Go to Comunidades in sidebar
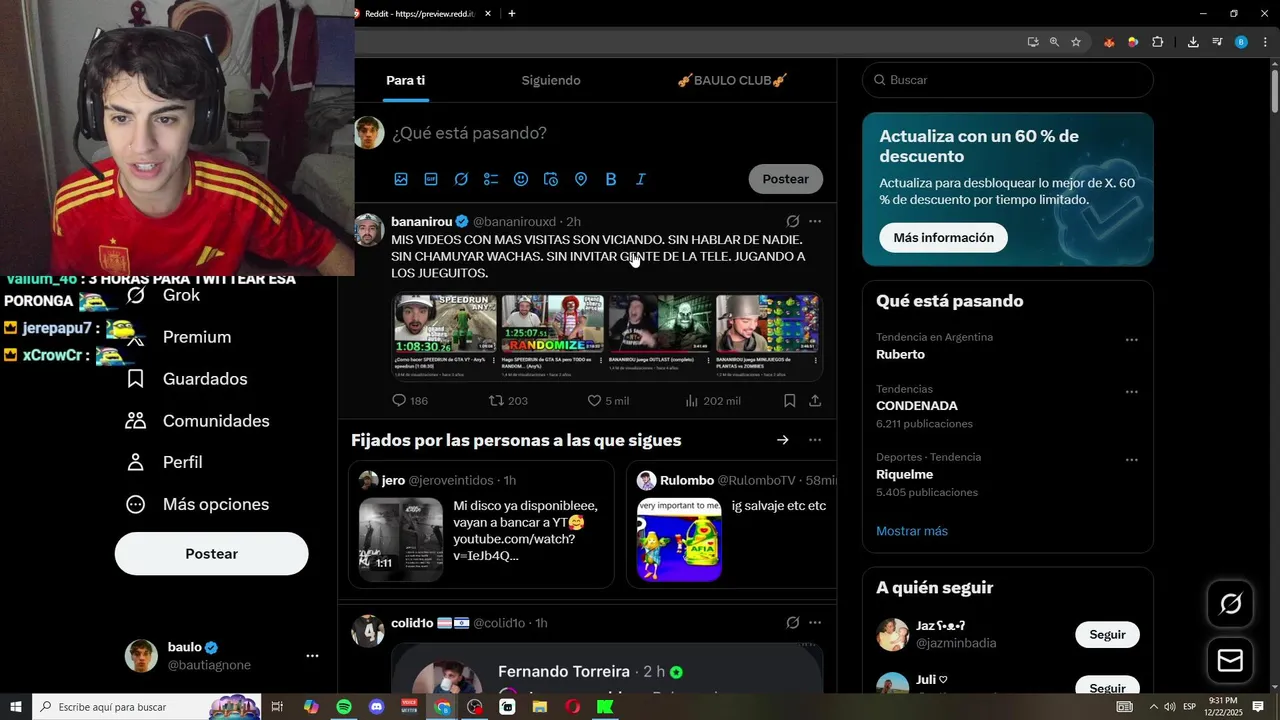1280x720 pixels. coord(198,421)
